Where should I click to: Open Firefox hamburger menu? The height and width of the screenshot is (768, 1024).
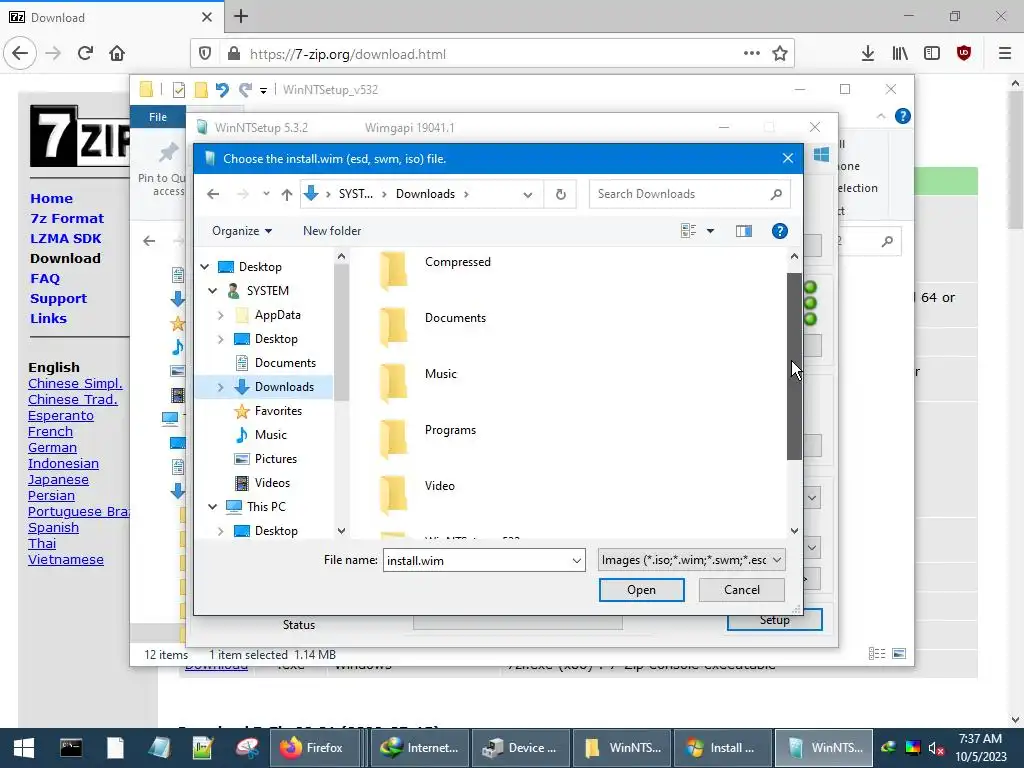click(x=1005, y=54)
